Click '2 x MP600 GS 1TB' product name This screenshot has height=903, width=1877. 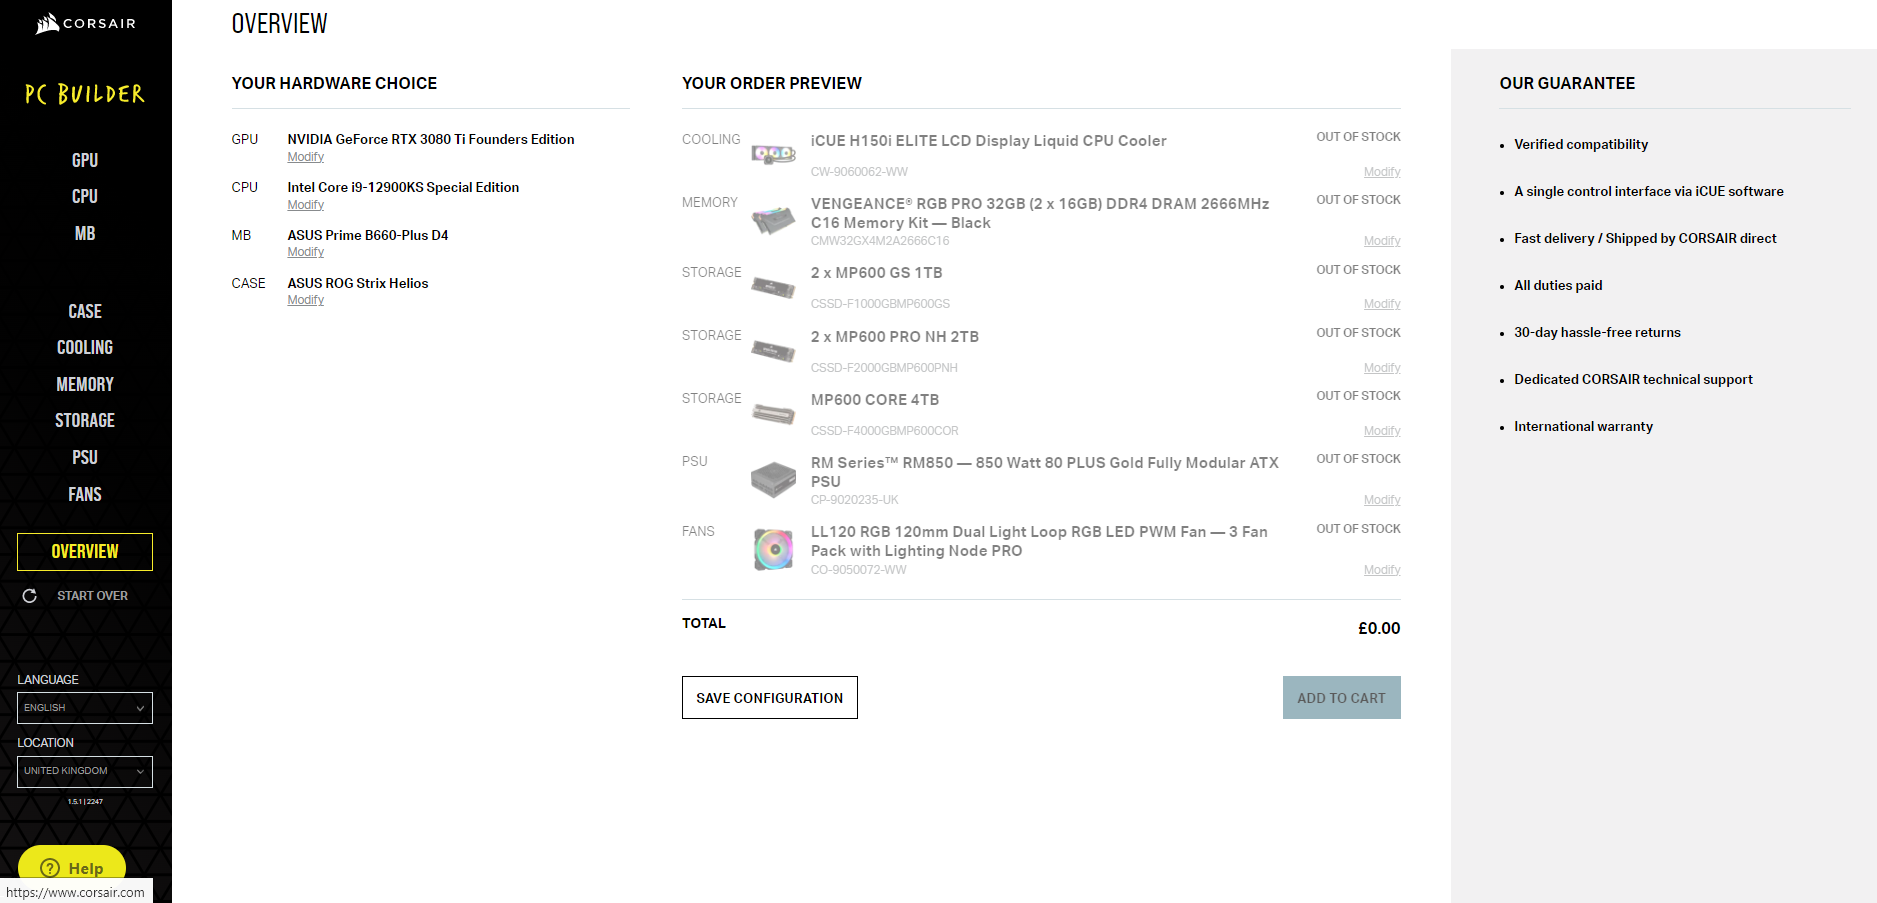point(877,273)
